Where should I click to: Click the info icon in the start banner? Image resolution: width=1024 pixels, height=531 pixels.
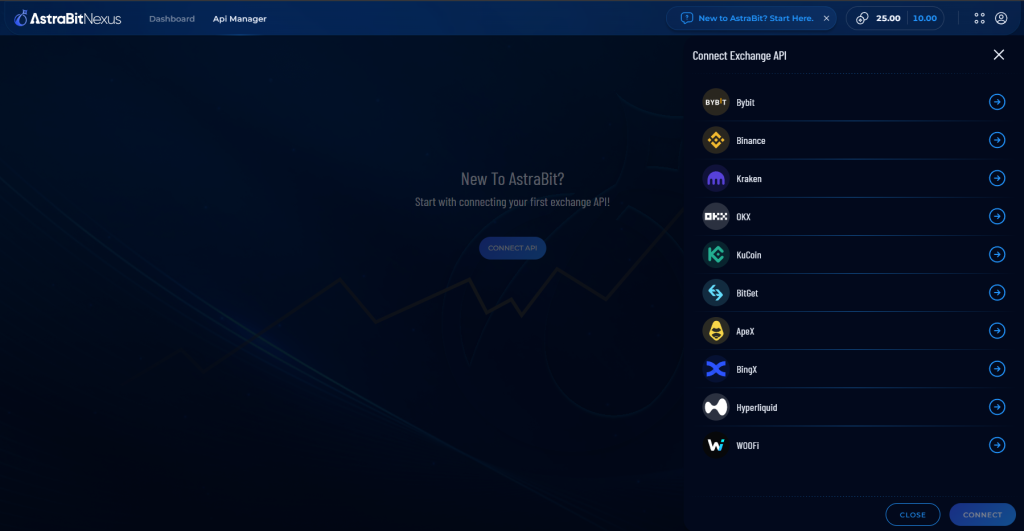point(686,18)
